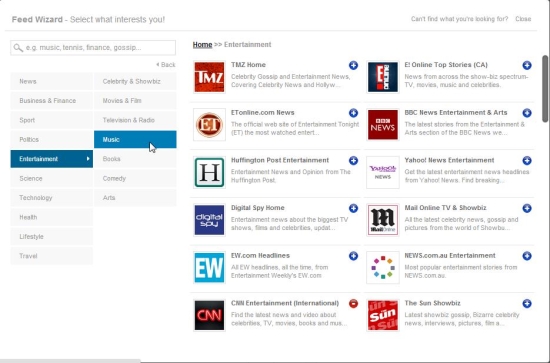Add EW.com Headlines feed plus icon
The image size is (550, 363).
[x=353, y=256]
